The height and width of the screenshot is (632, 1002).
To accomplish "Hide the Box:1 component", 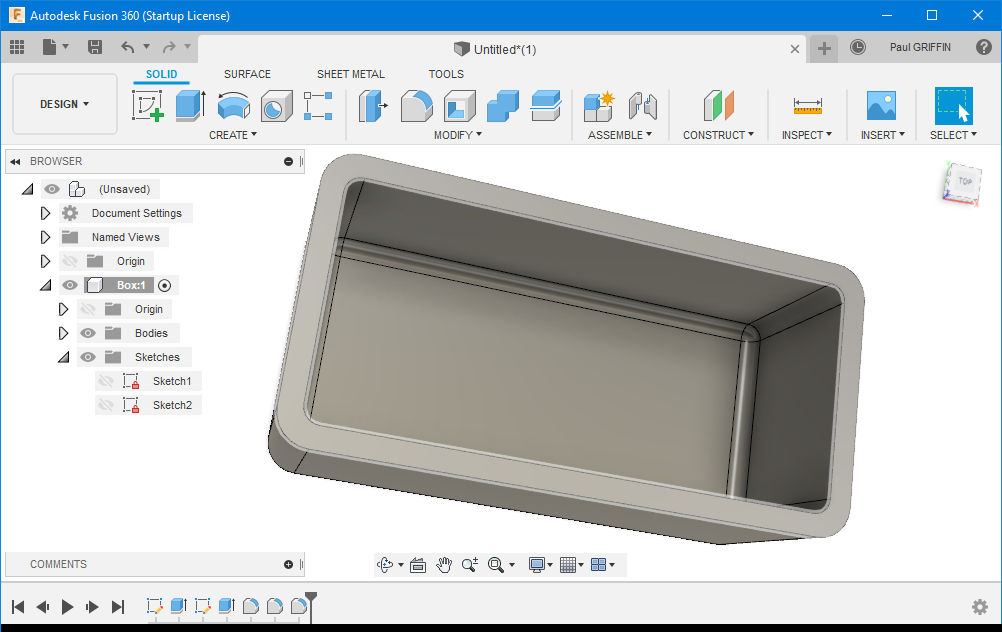I will (70, 285).
